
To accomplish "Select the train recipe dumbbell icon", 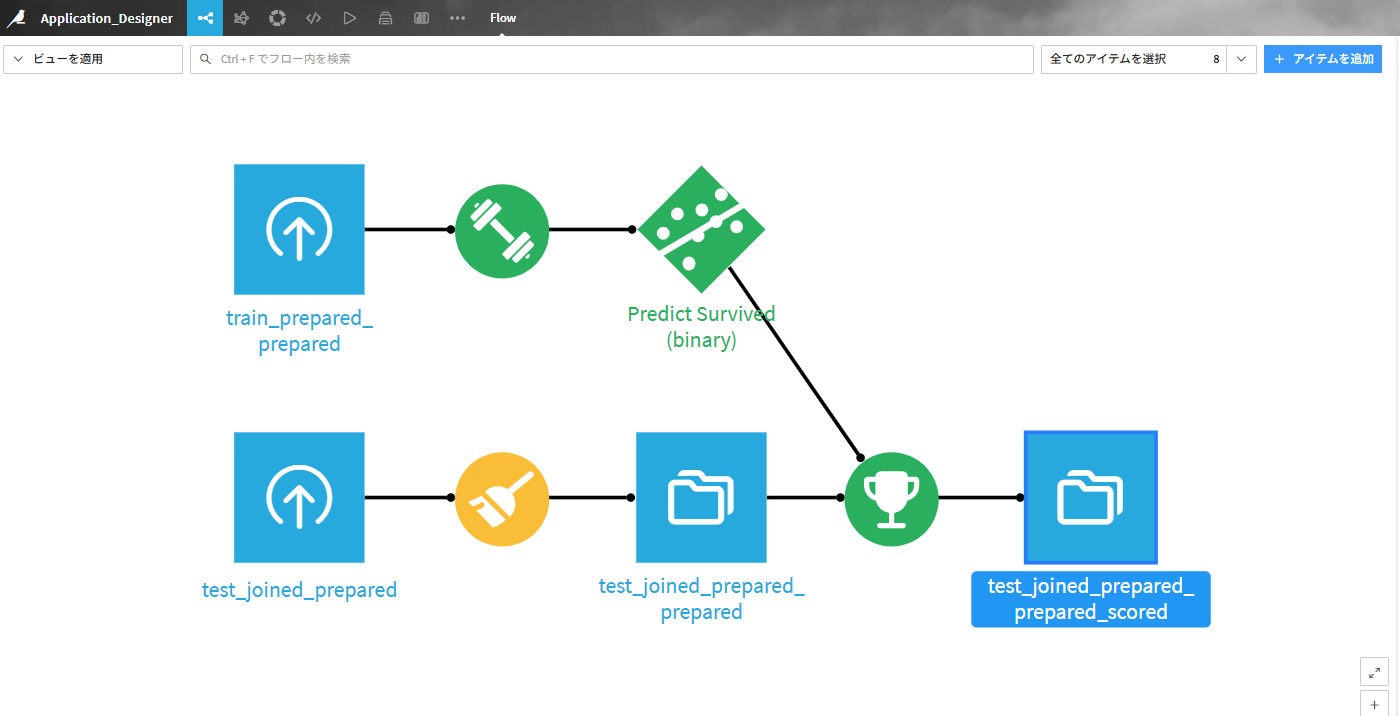I will pyautogui.click(x=501, y=230).
